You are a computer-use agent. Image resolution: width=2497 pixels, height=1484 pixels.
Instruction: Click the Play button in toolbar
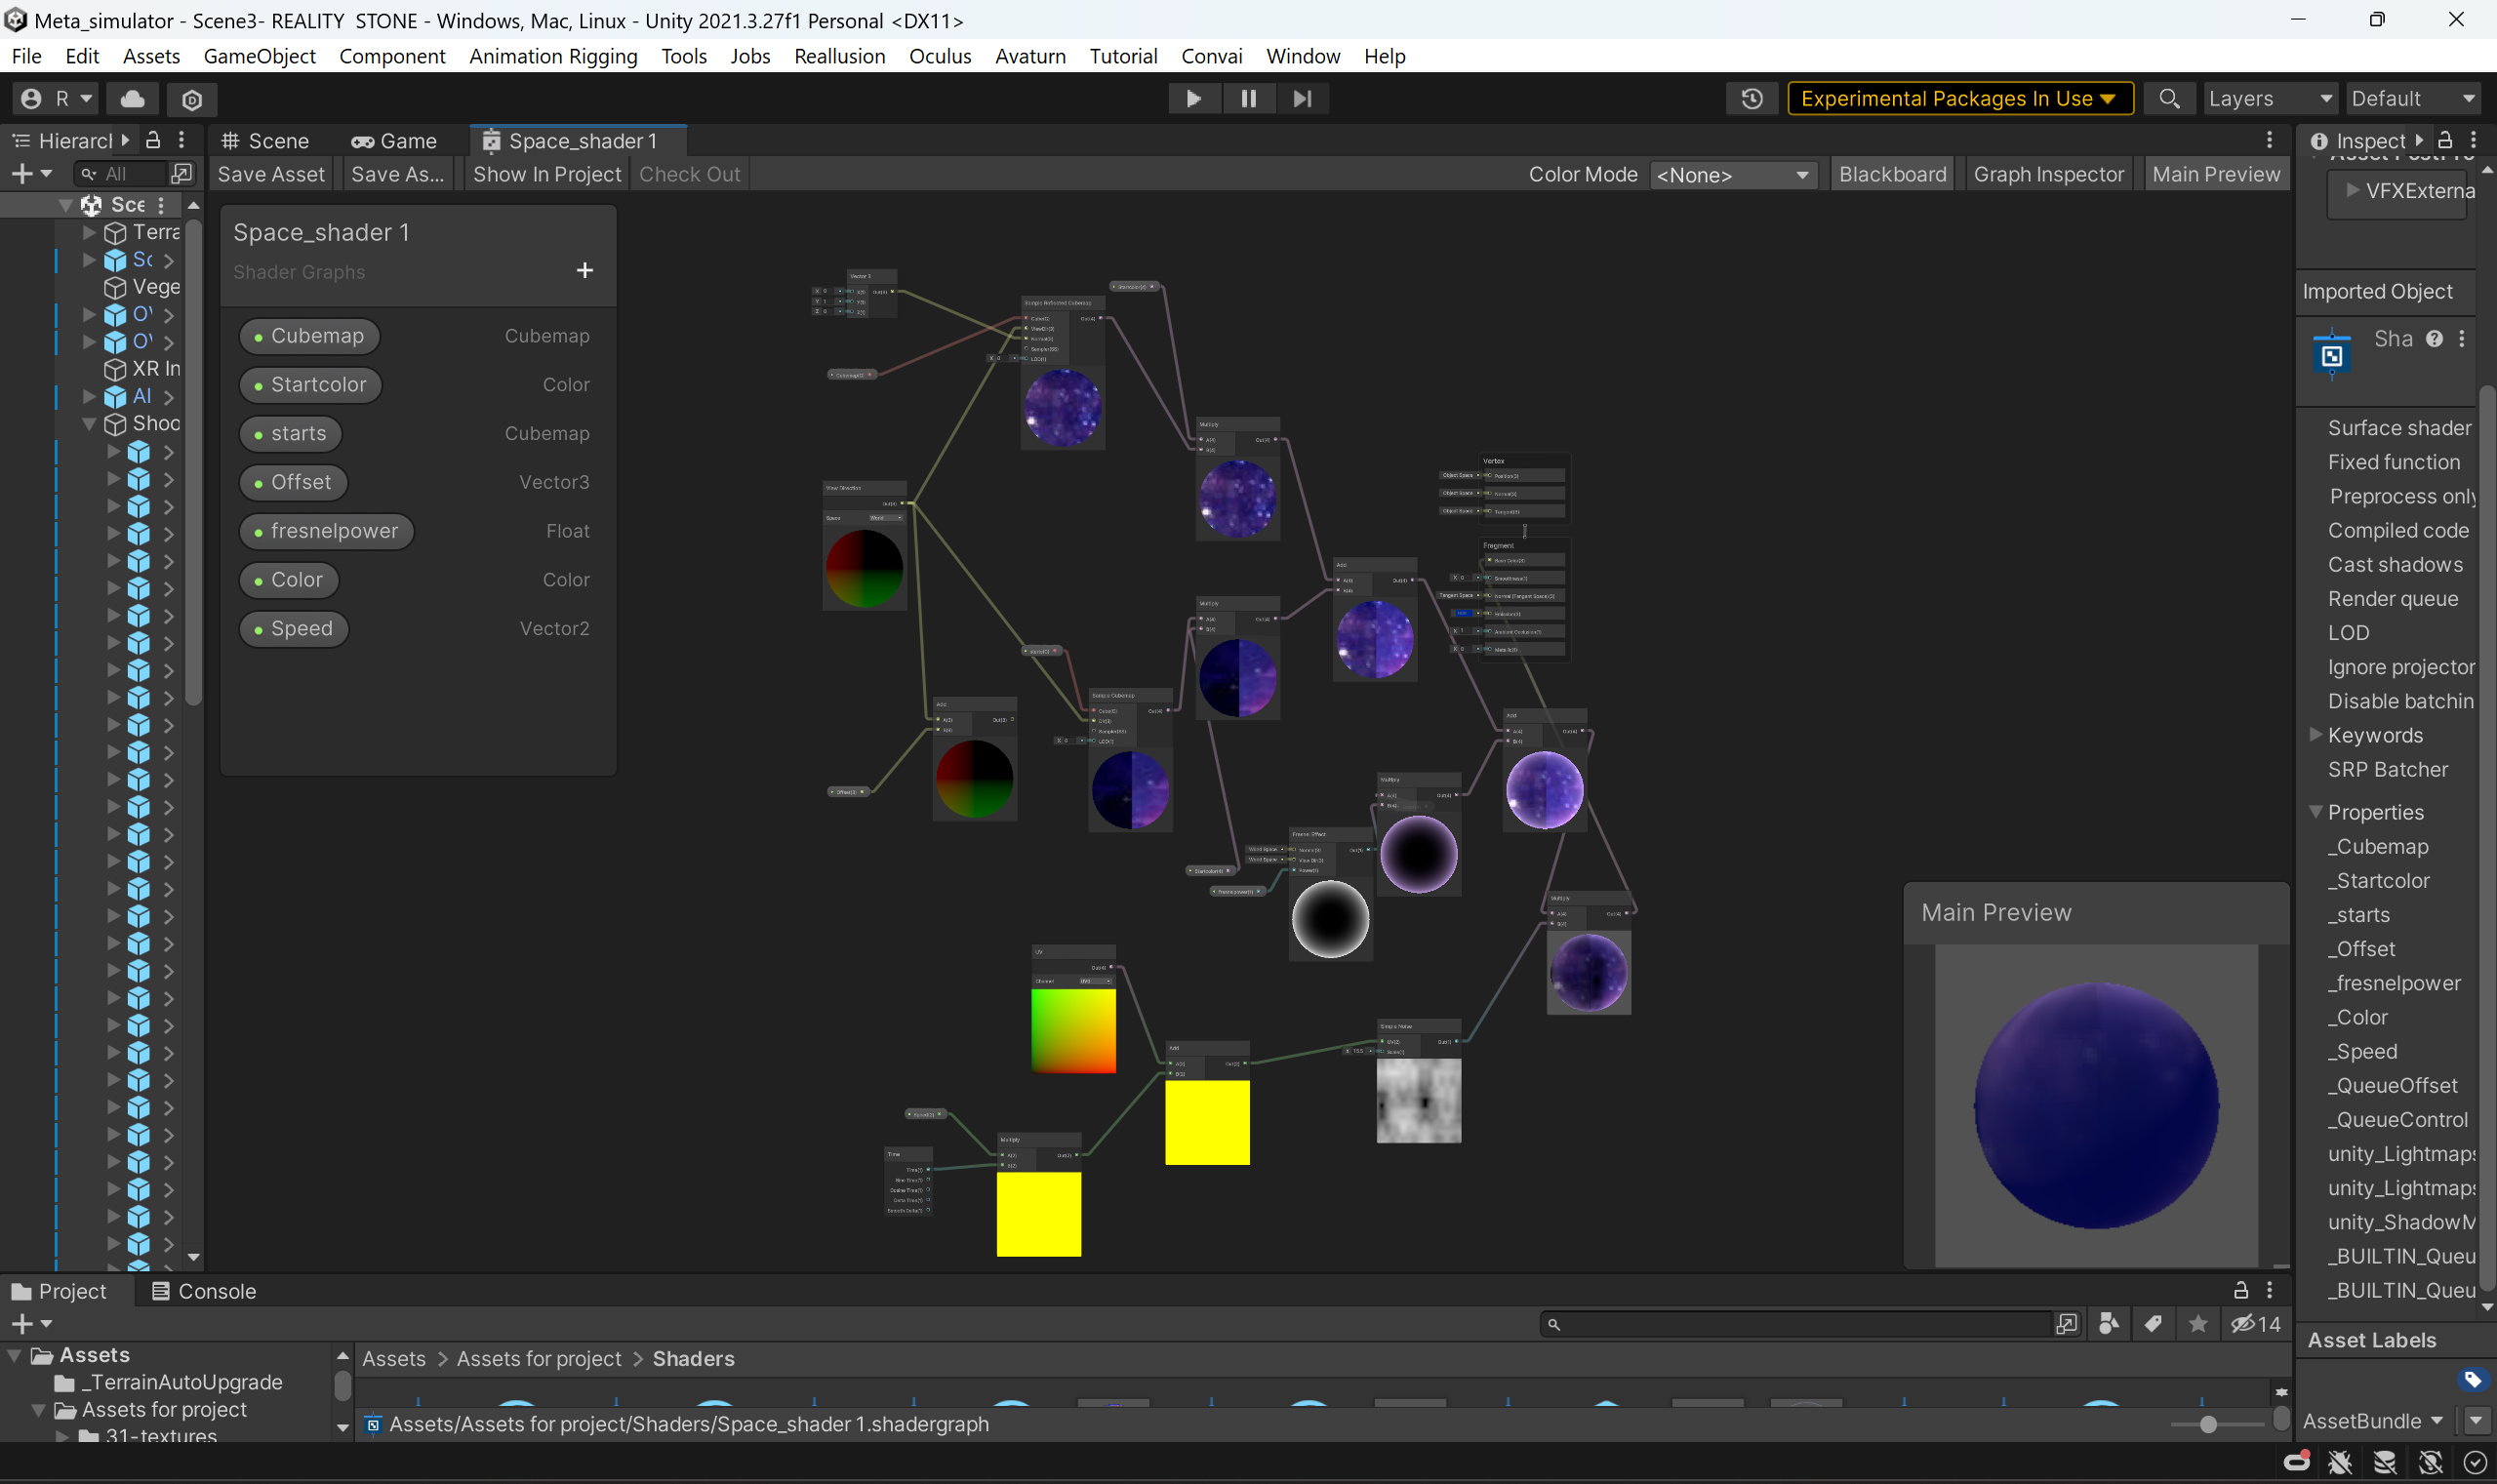[1193, 98]
